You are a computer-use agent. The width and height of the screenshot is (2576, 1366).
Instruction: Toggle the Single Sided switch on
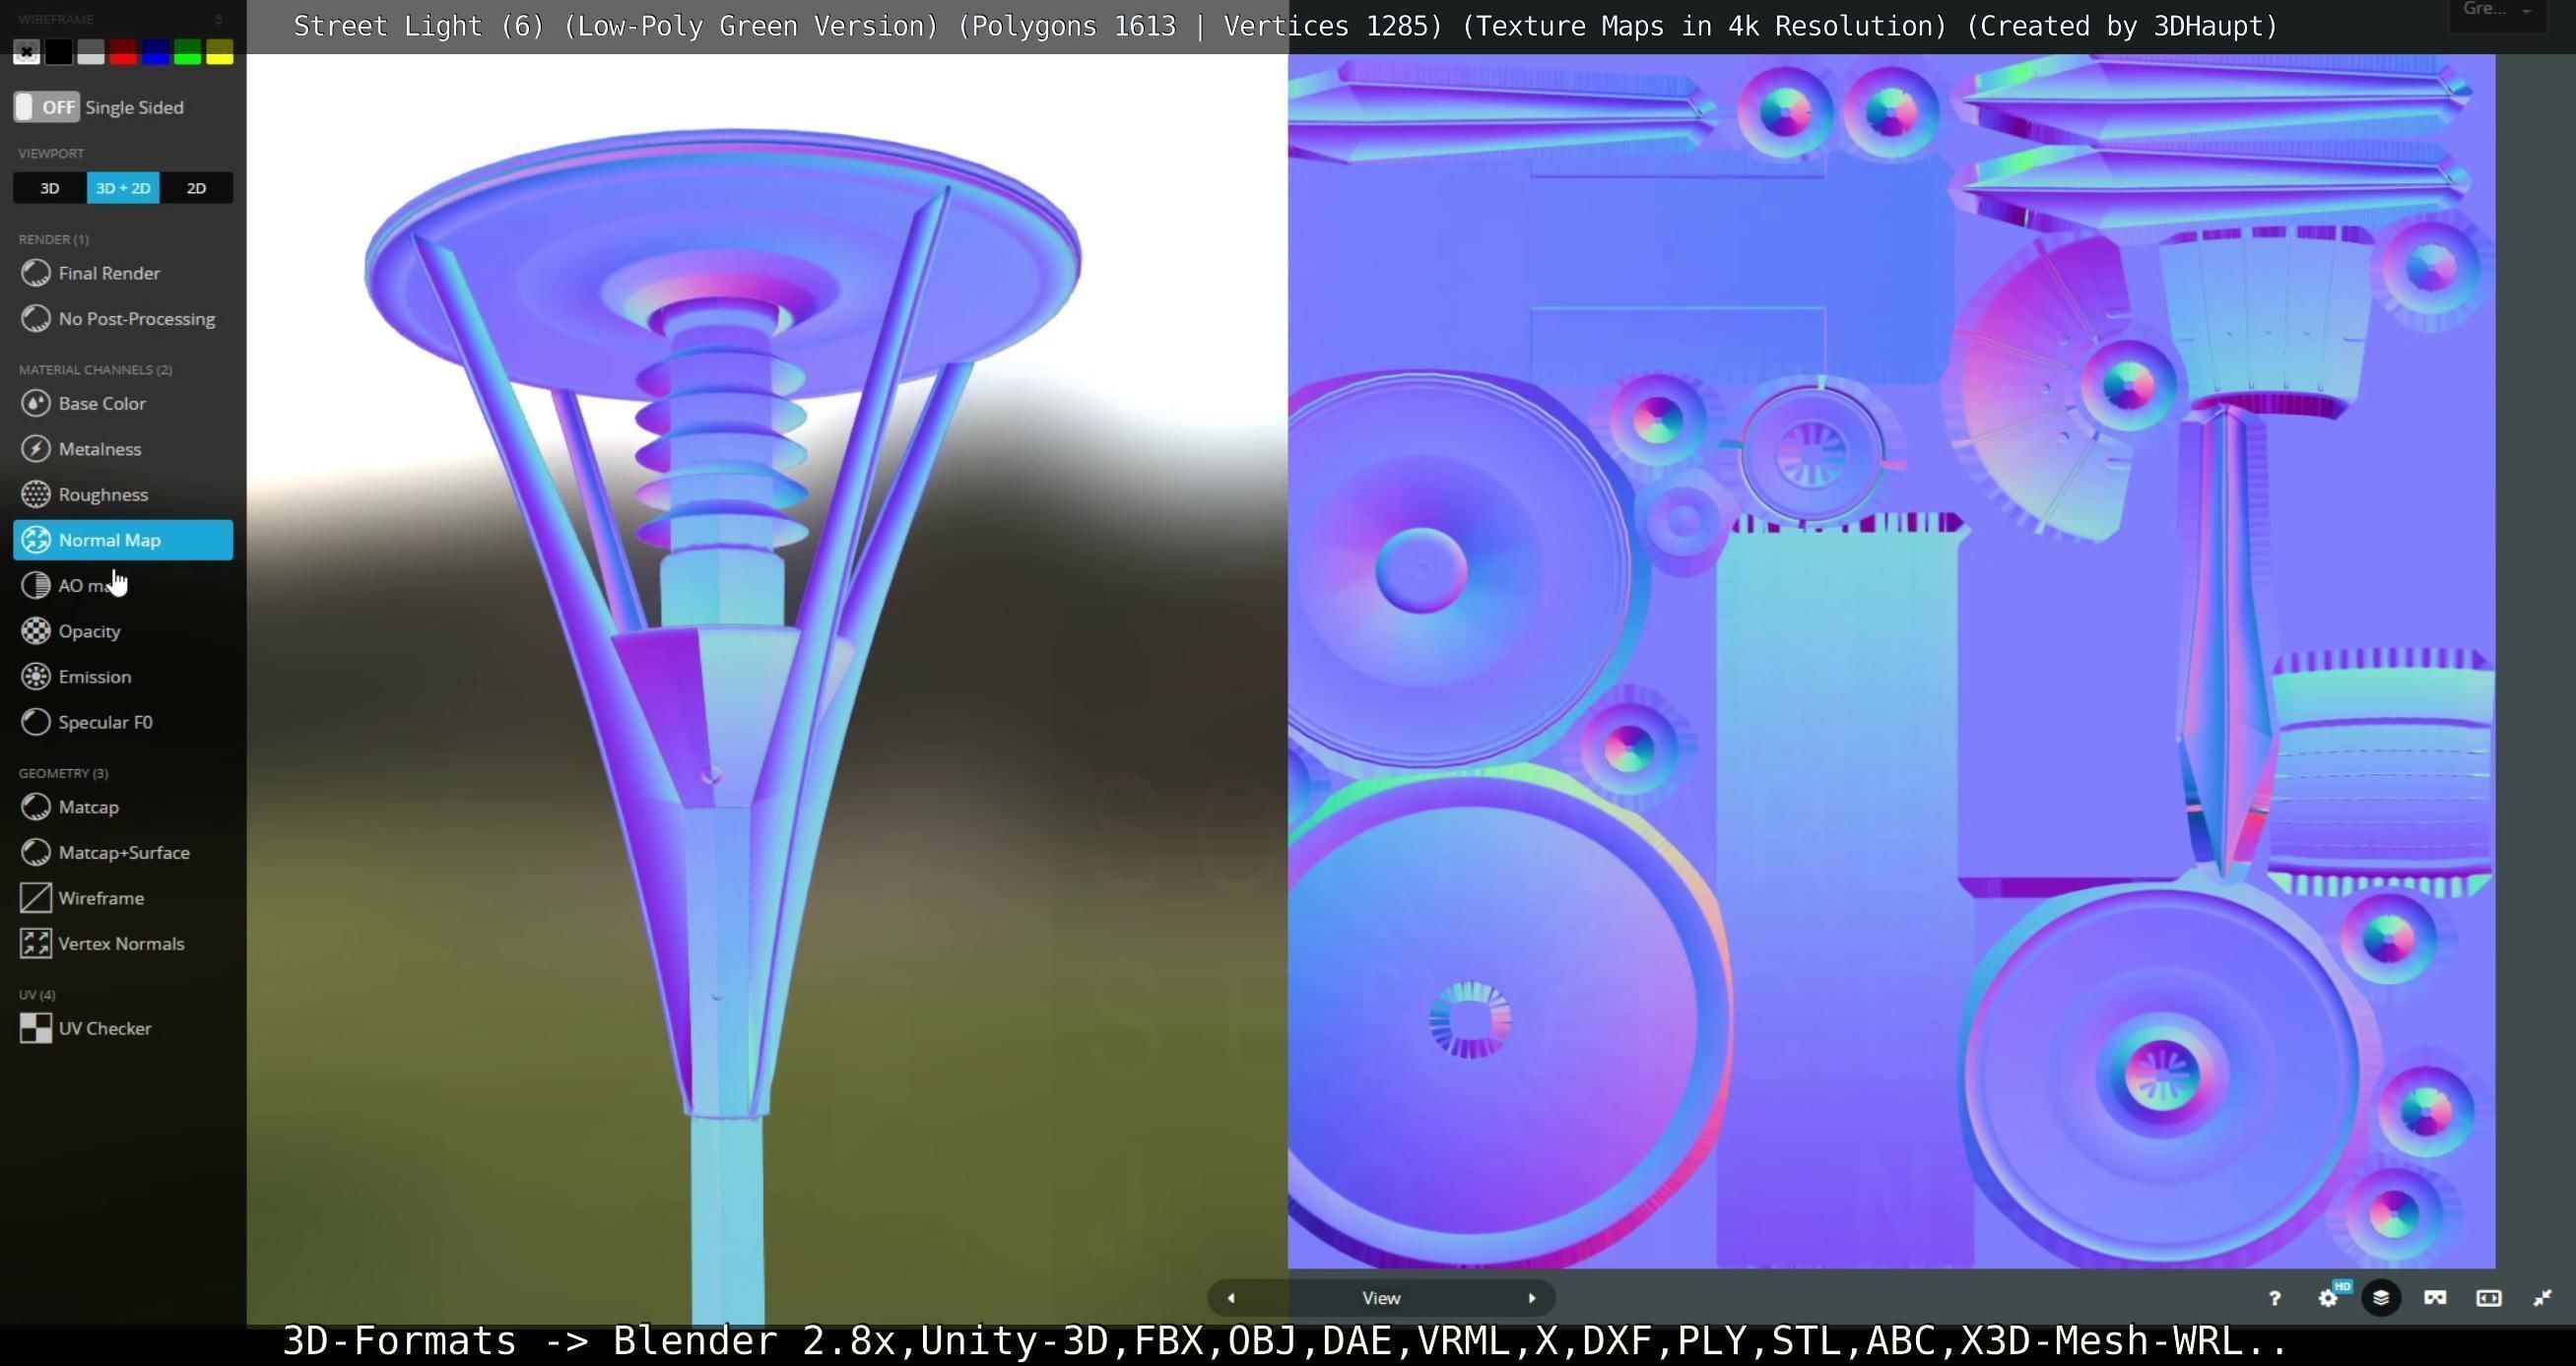coord(46,107)
